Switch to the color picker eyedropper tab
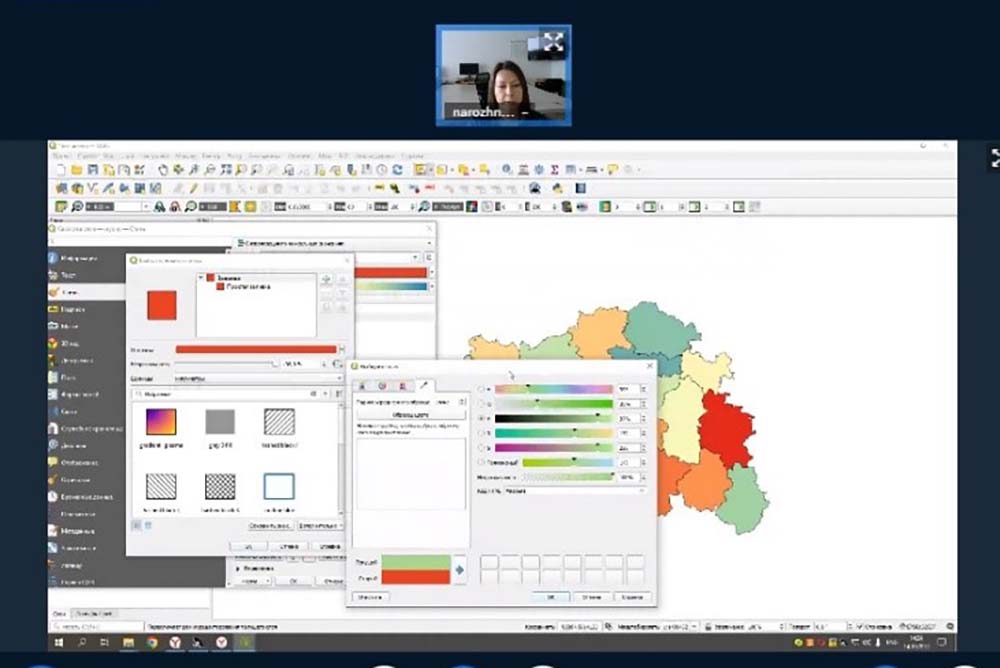 (423, 385)
